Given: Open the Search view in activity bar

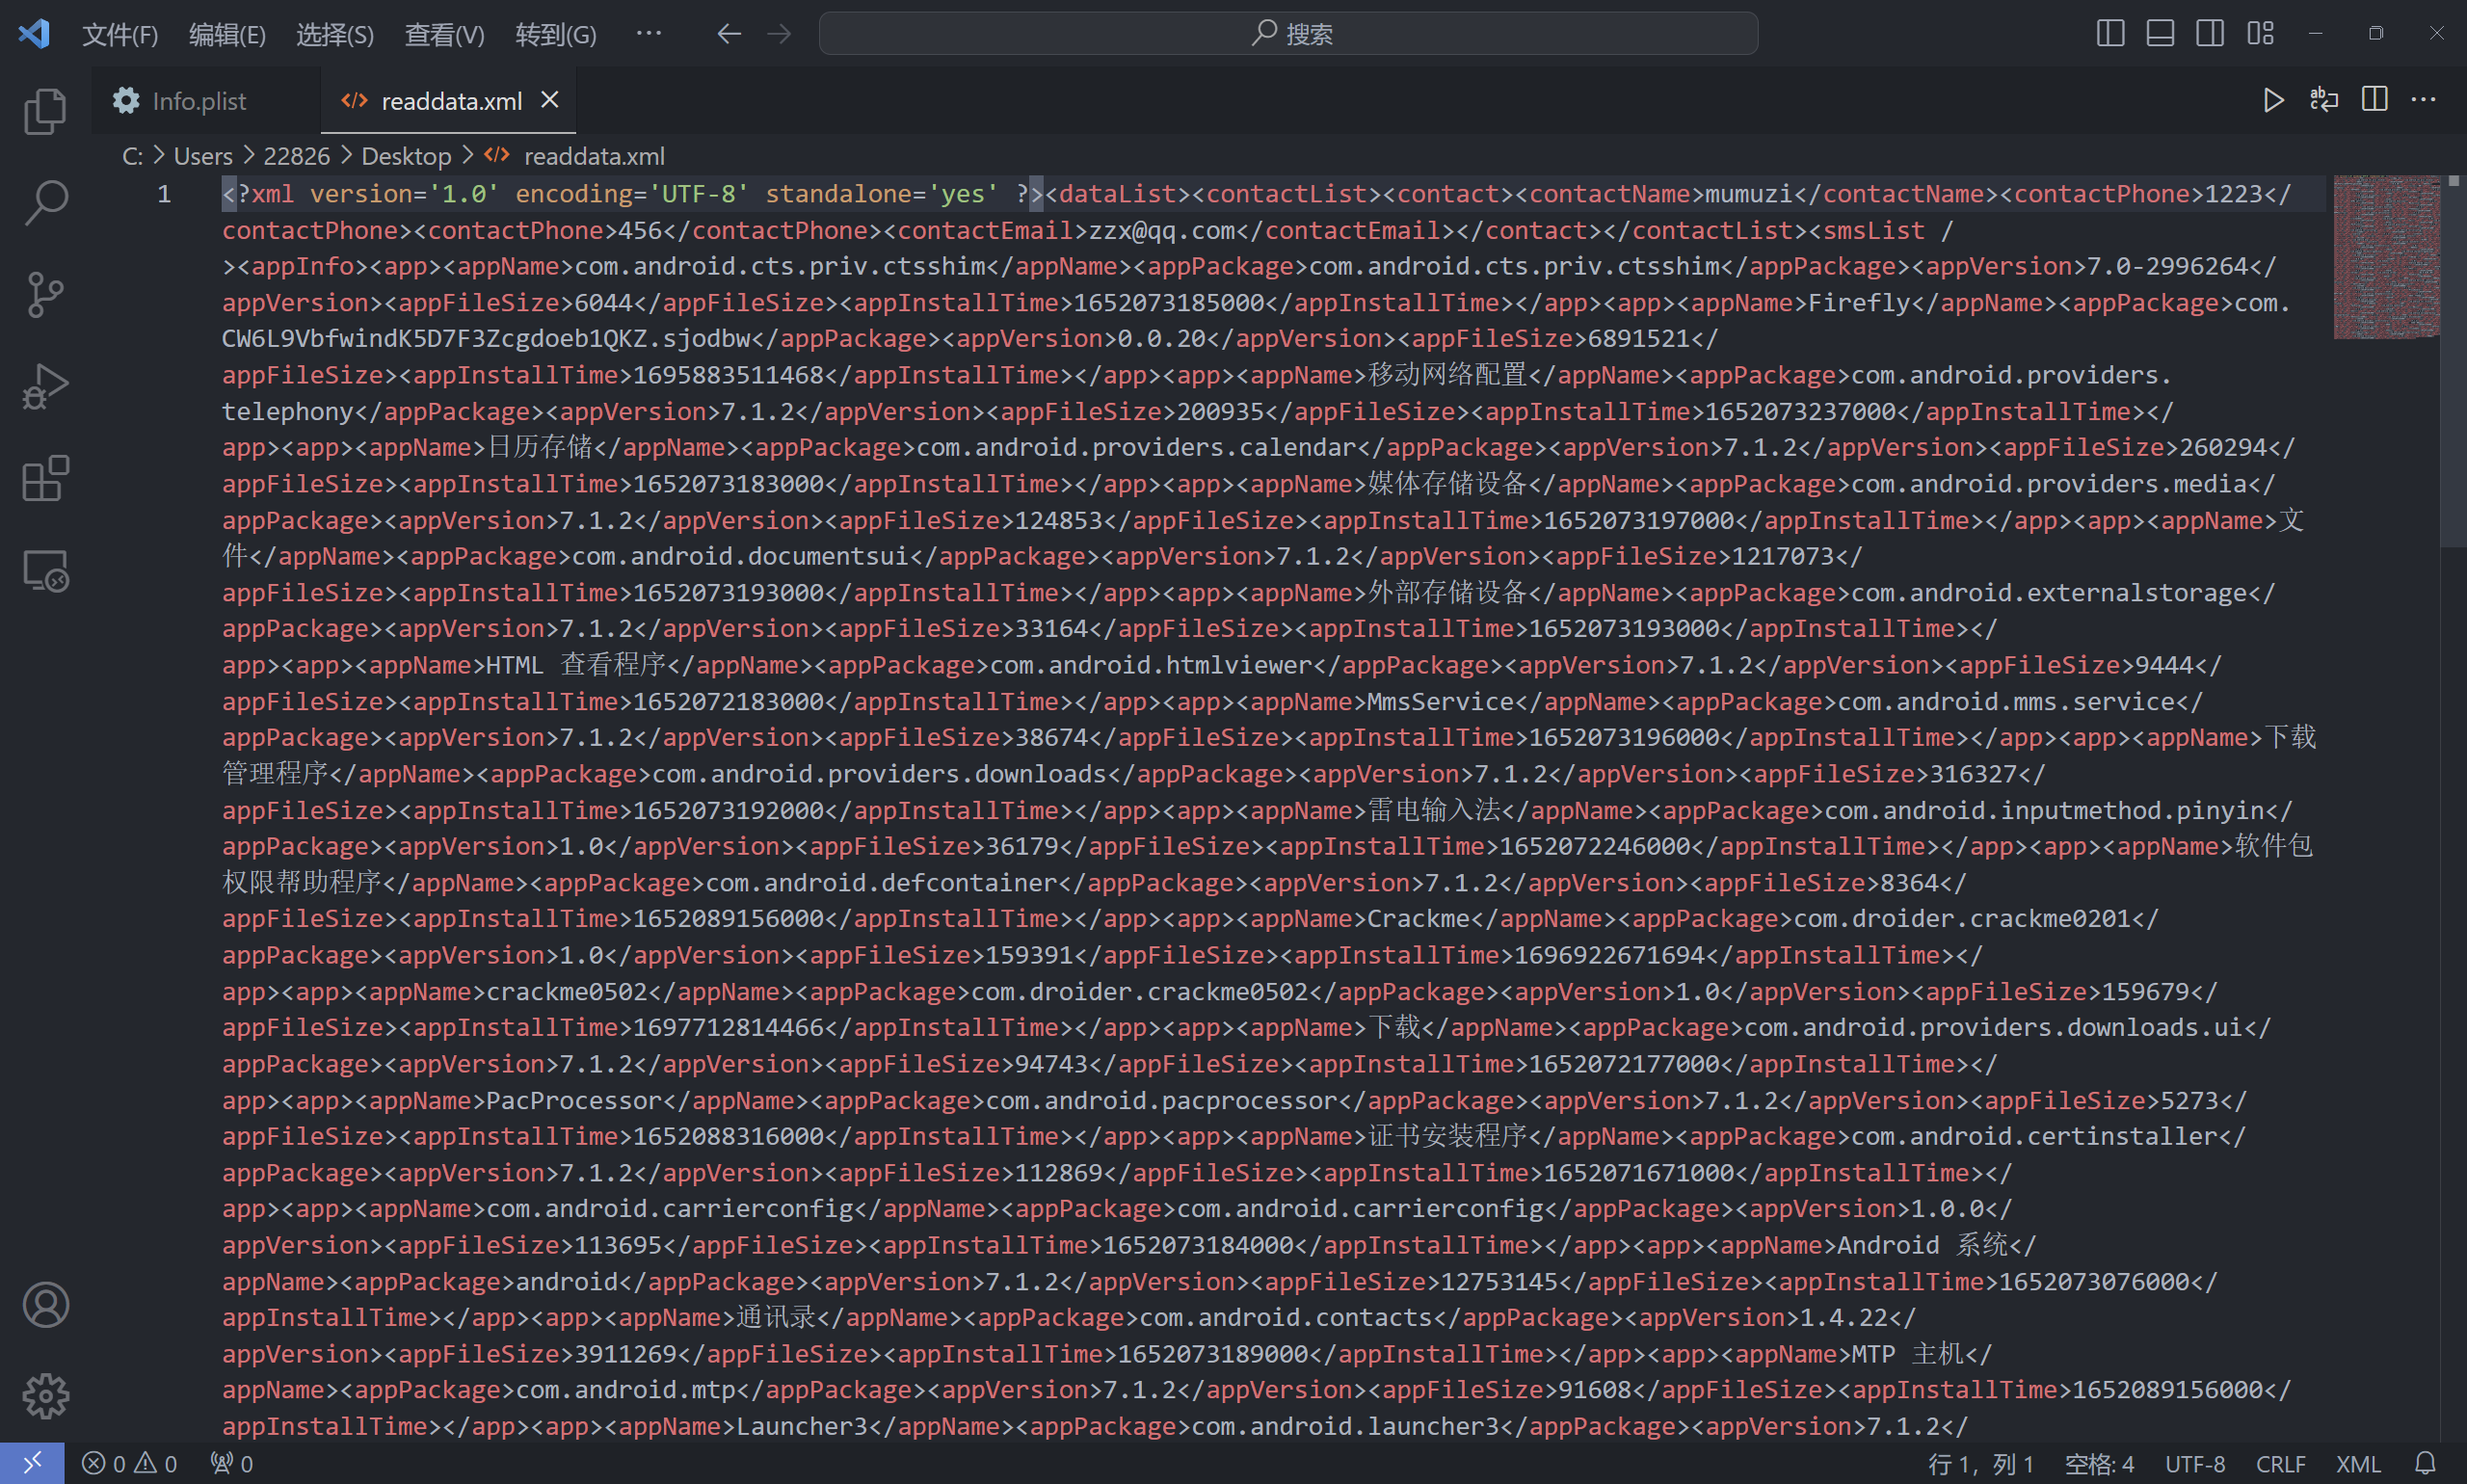Looking at the screenshot, I should point(45,202).
